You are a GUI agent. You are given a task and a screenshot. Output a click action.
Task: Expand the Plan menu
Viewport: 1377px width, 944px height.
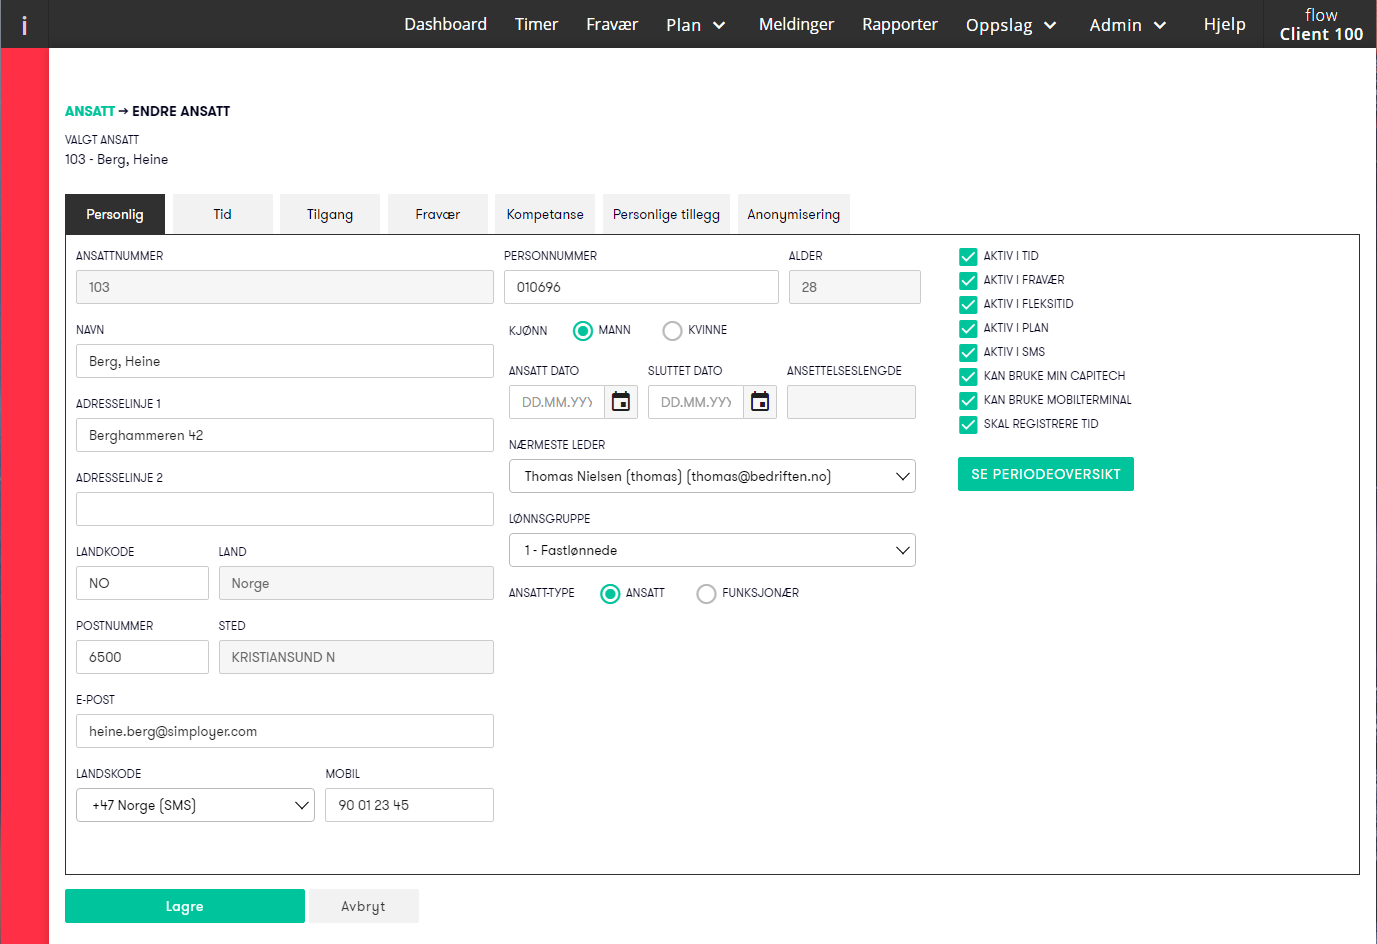(x=696, y=25)
